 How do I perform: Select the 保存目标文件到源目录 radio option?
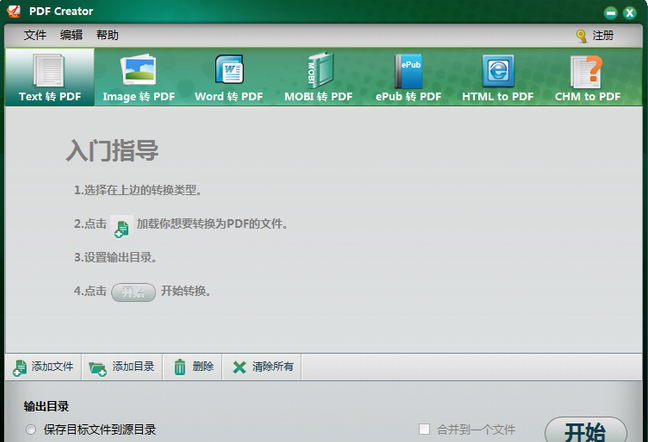tap(31, 430)
